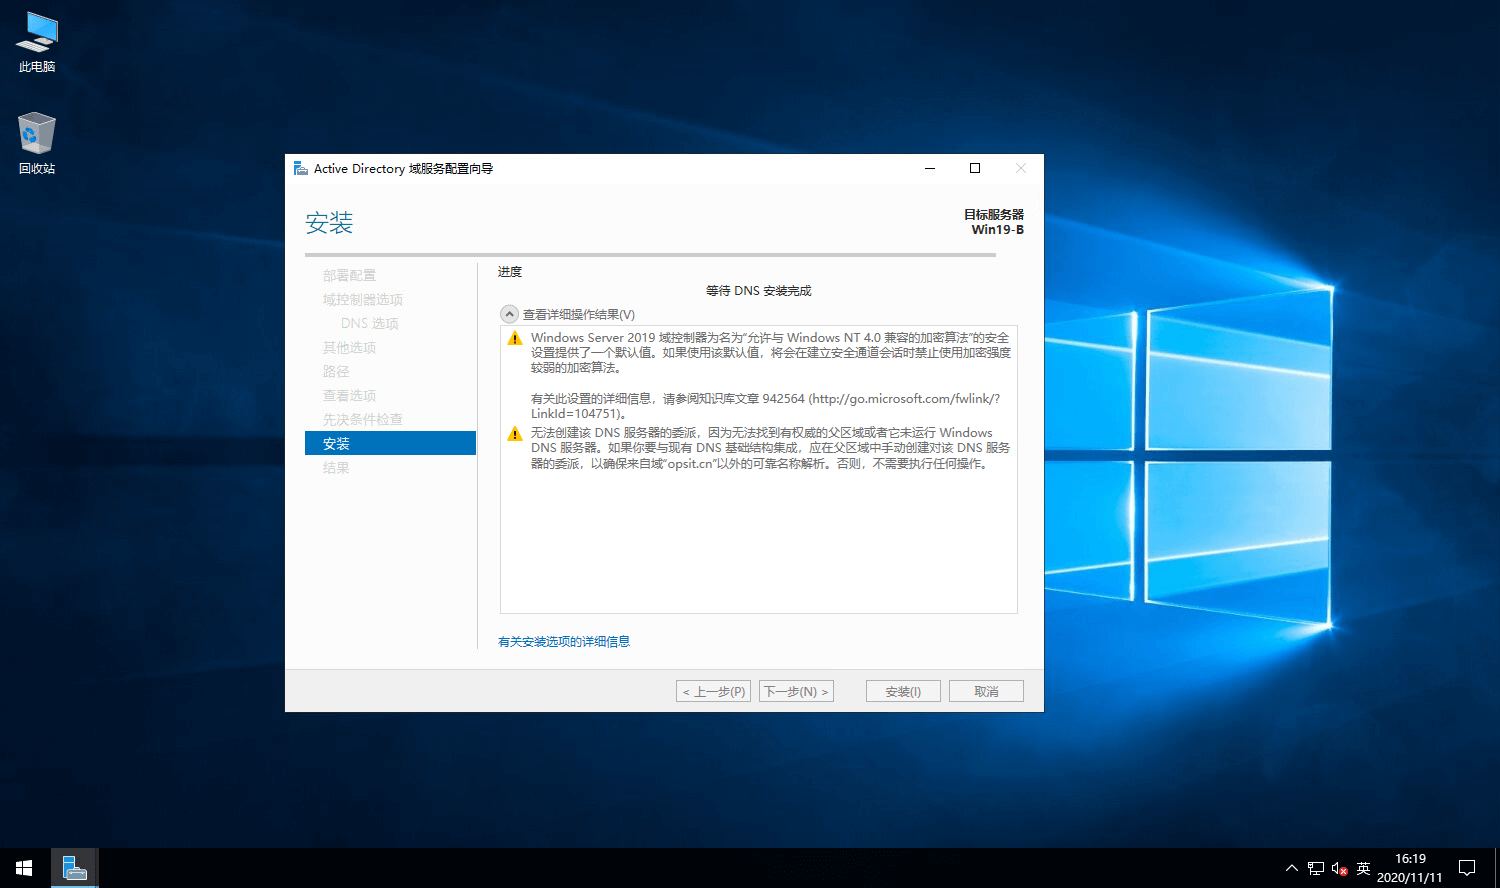
Task: Click the Win19-B target server name
Action: click(998, 229)
